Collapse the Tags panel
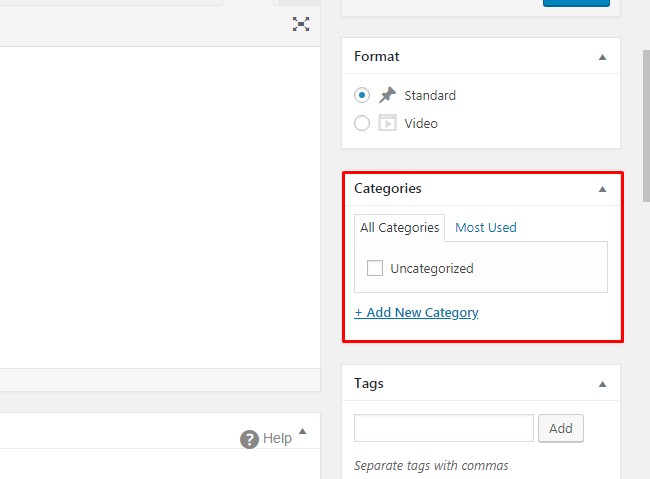650x479 pixels. (602, 384)
